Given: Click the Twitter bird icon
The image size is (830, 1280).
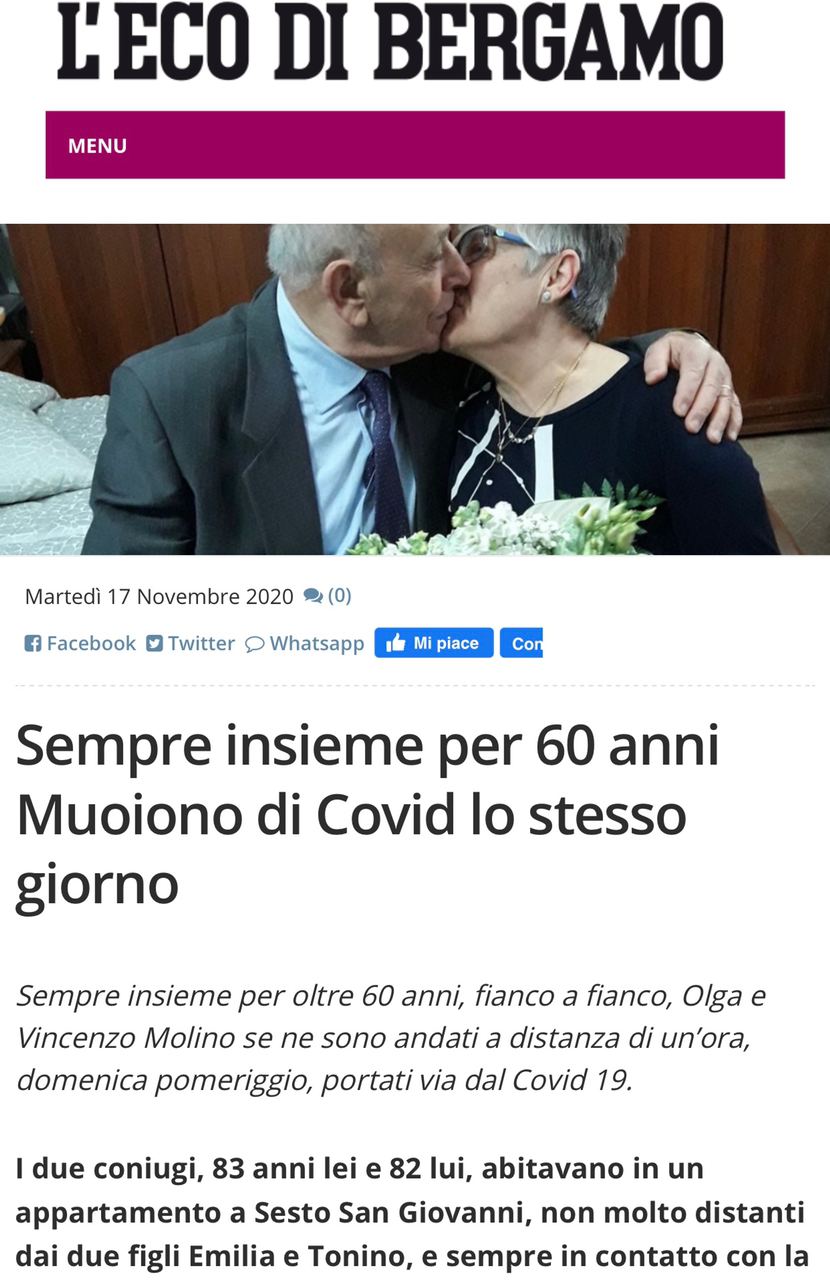Looking at the screenshot, I should pos(154,643).
